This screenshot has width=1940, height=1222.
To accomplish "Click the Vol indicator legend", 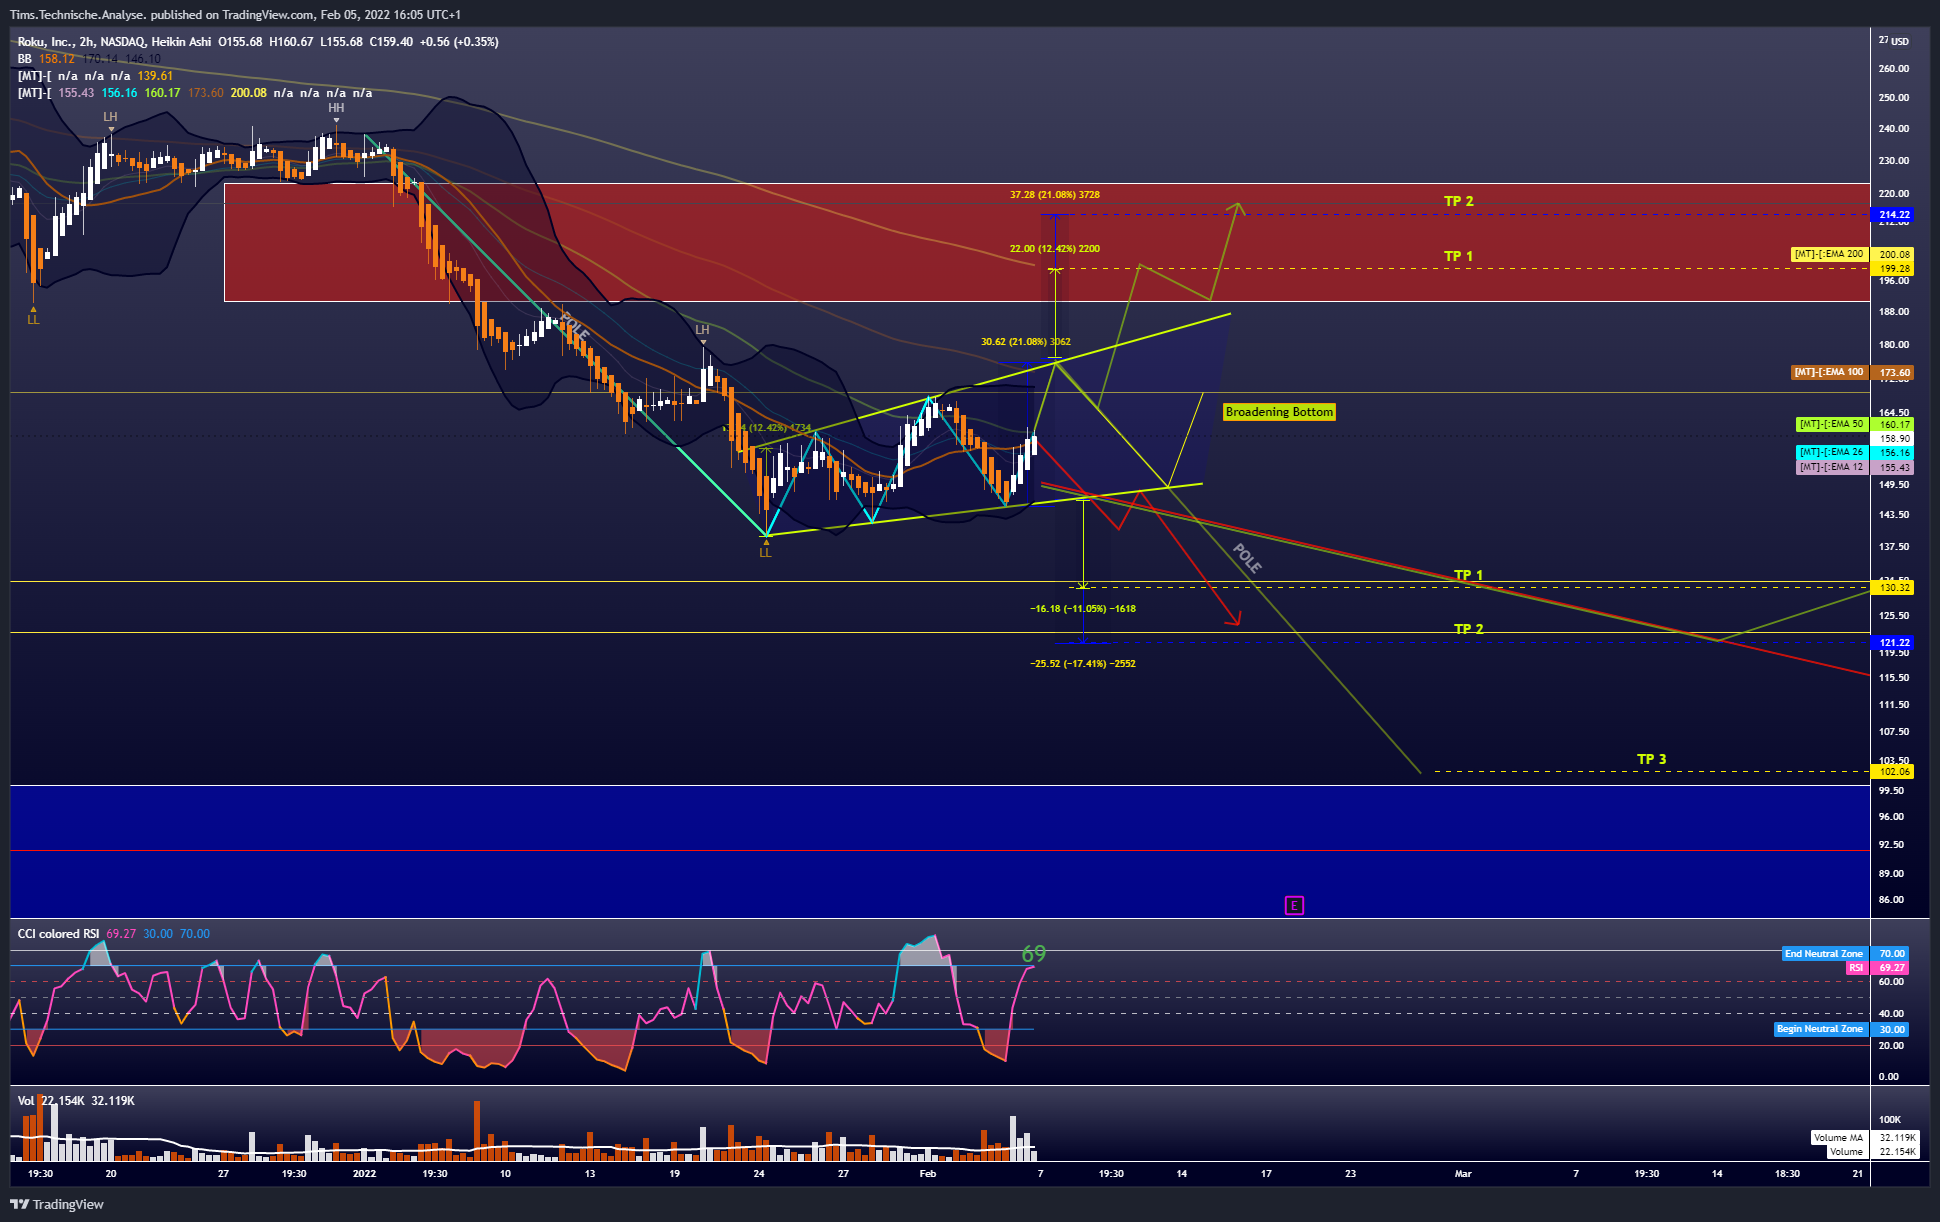I will (26, 1101).
